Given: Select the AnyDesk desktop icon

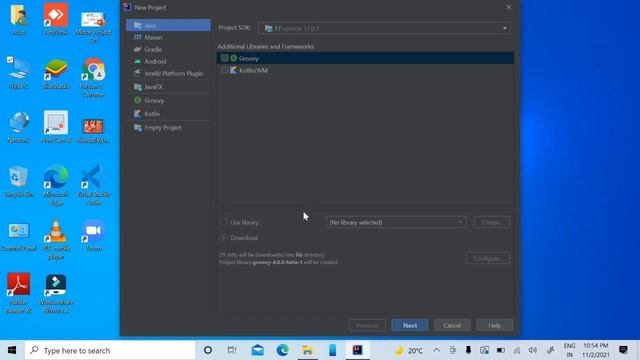Looking at the screenshot, I should point(56,19).
